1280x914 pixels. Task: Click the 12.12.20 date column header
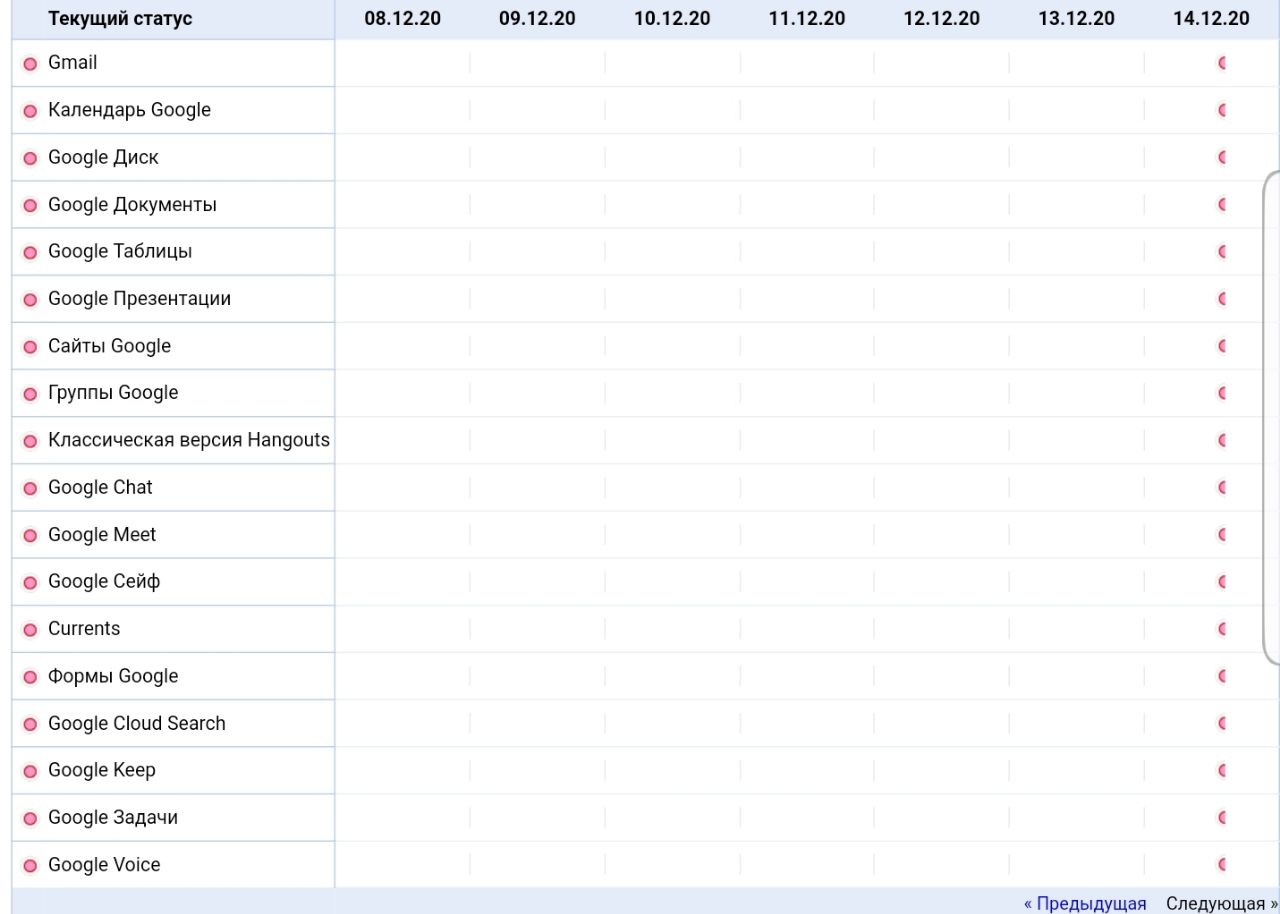[941, 19]
